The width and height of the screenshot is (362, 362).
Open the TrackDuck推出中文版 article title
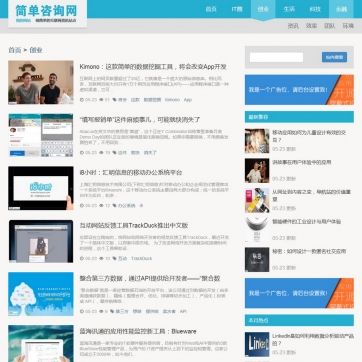pos(134,226)
